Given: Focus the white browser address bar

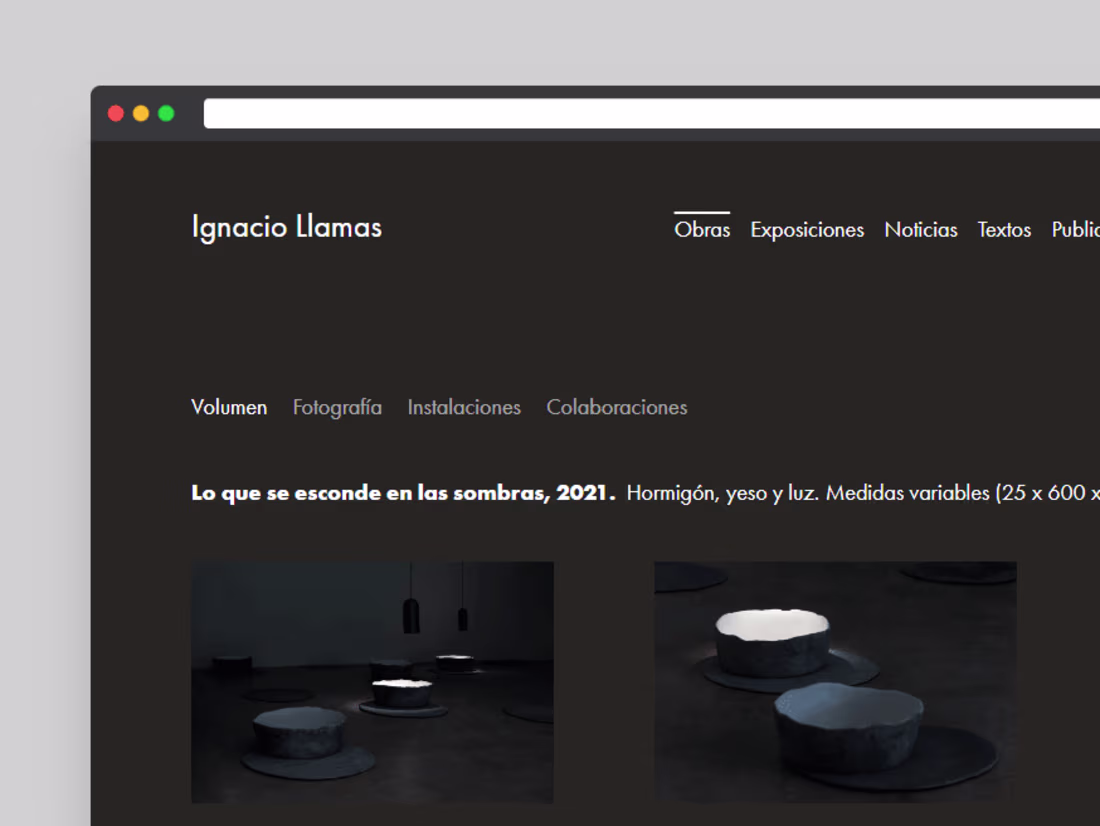Looking at the screenshot, I should 652,114.
